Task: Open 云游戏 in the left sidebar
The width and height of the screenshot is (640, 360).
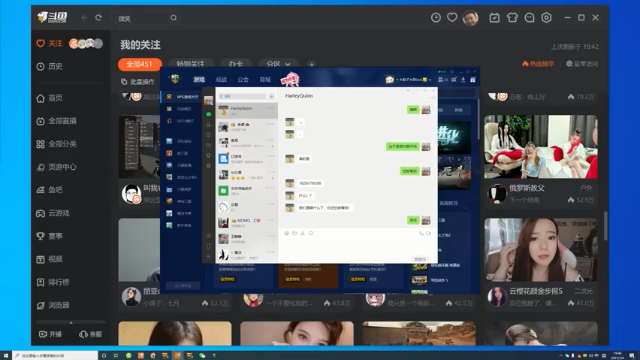Action: click(x=53, y=213)
